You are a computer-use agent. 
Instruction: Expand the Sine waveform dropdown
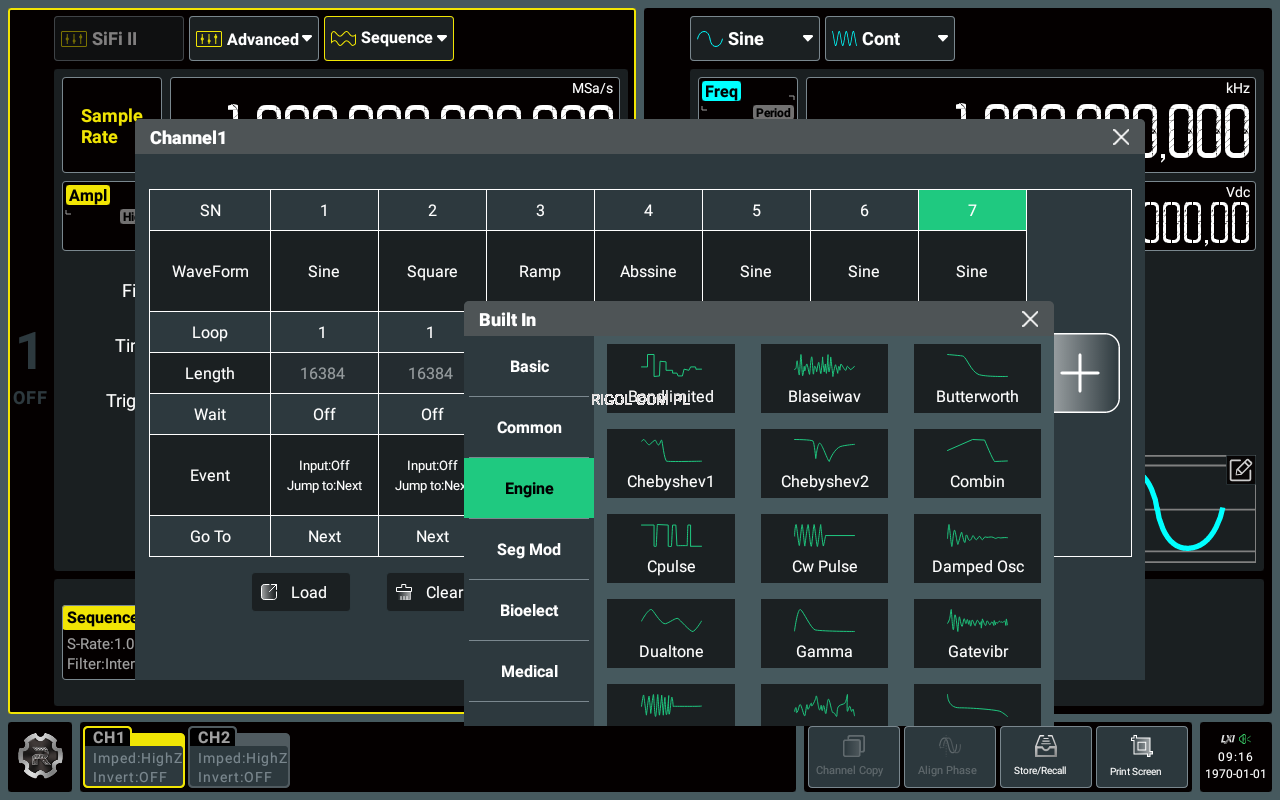pos(754,39)
